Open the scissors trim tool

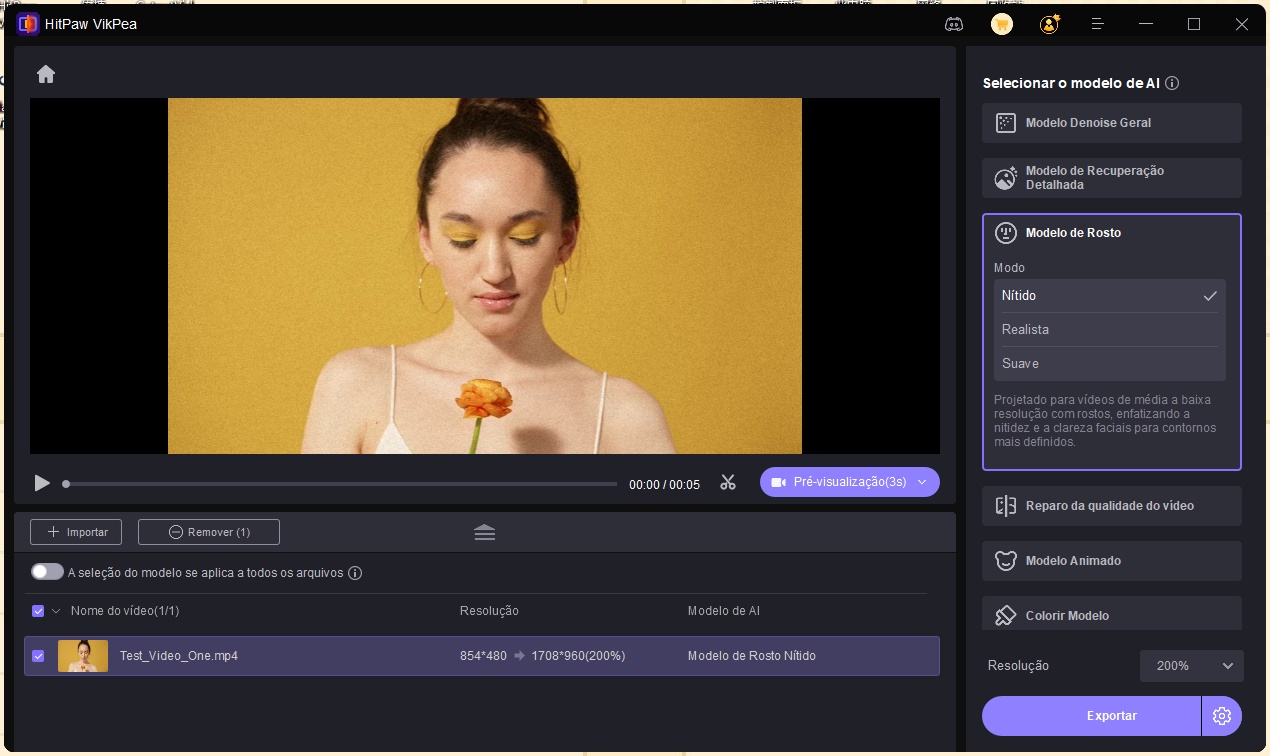point(727,482)
